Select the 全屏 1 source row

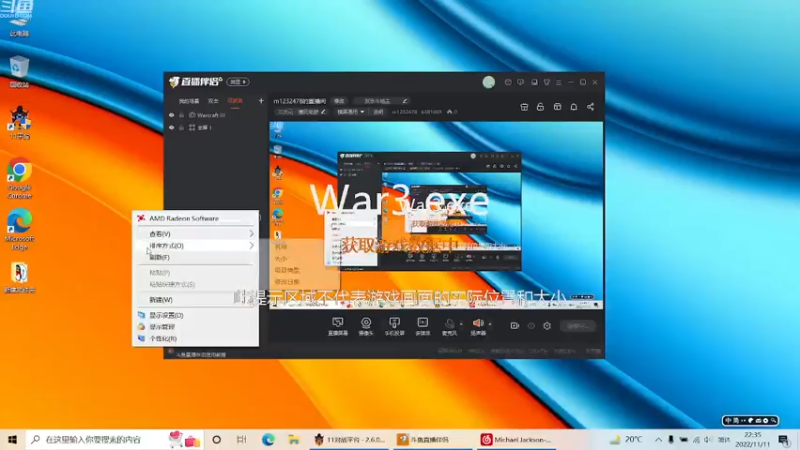(216, 128)
